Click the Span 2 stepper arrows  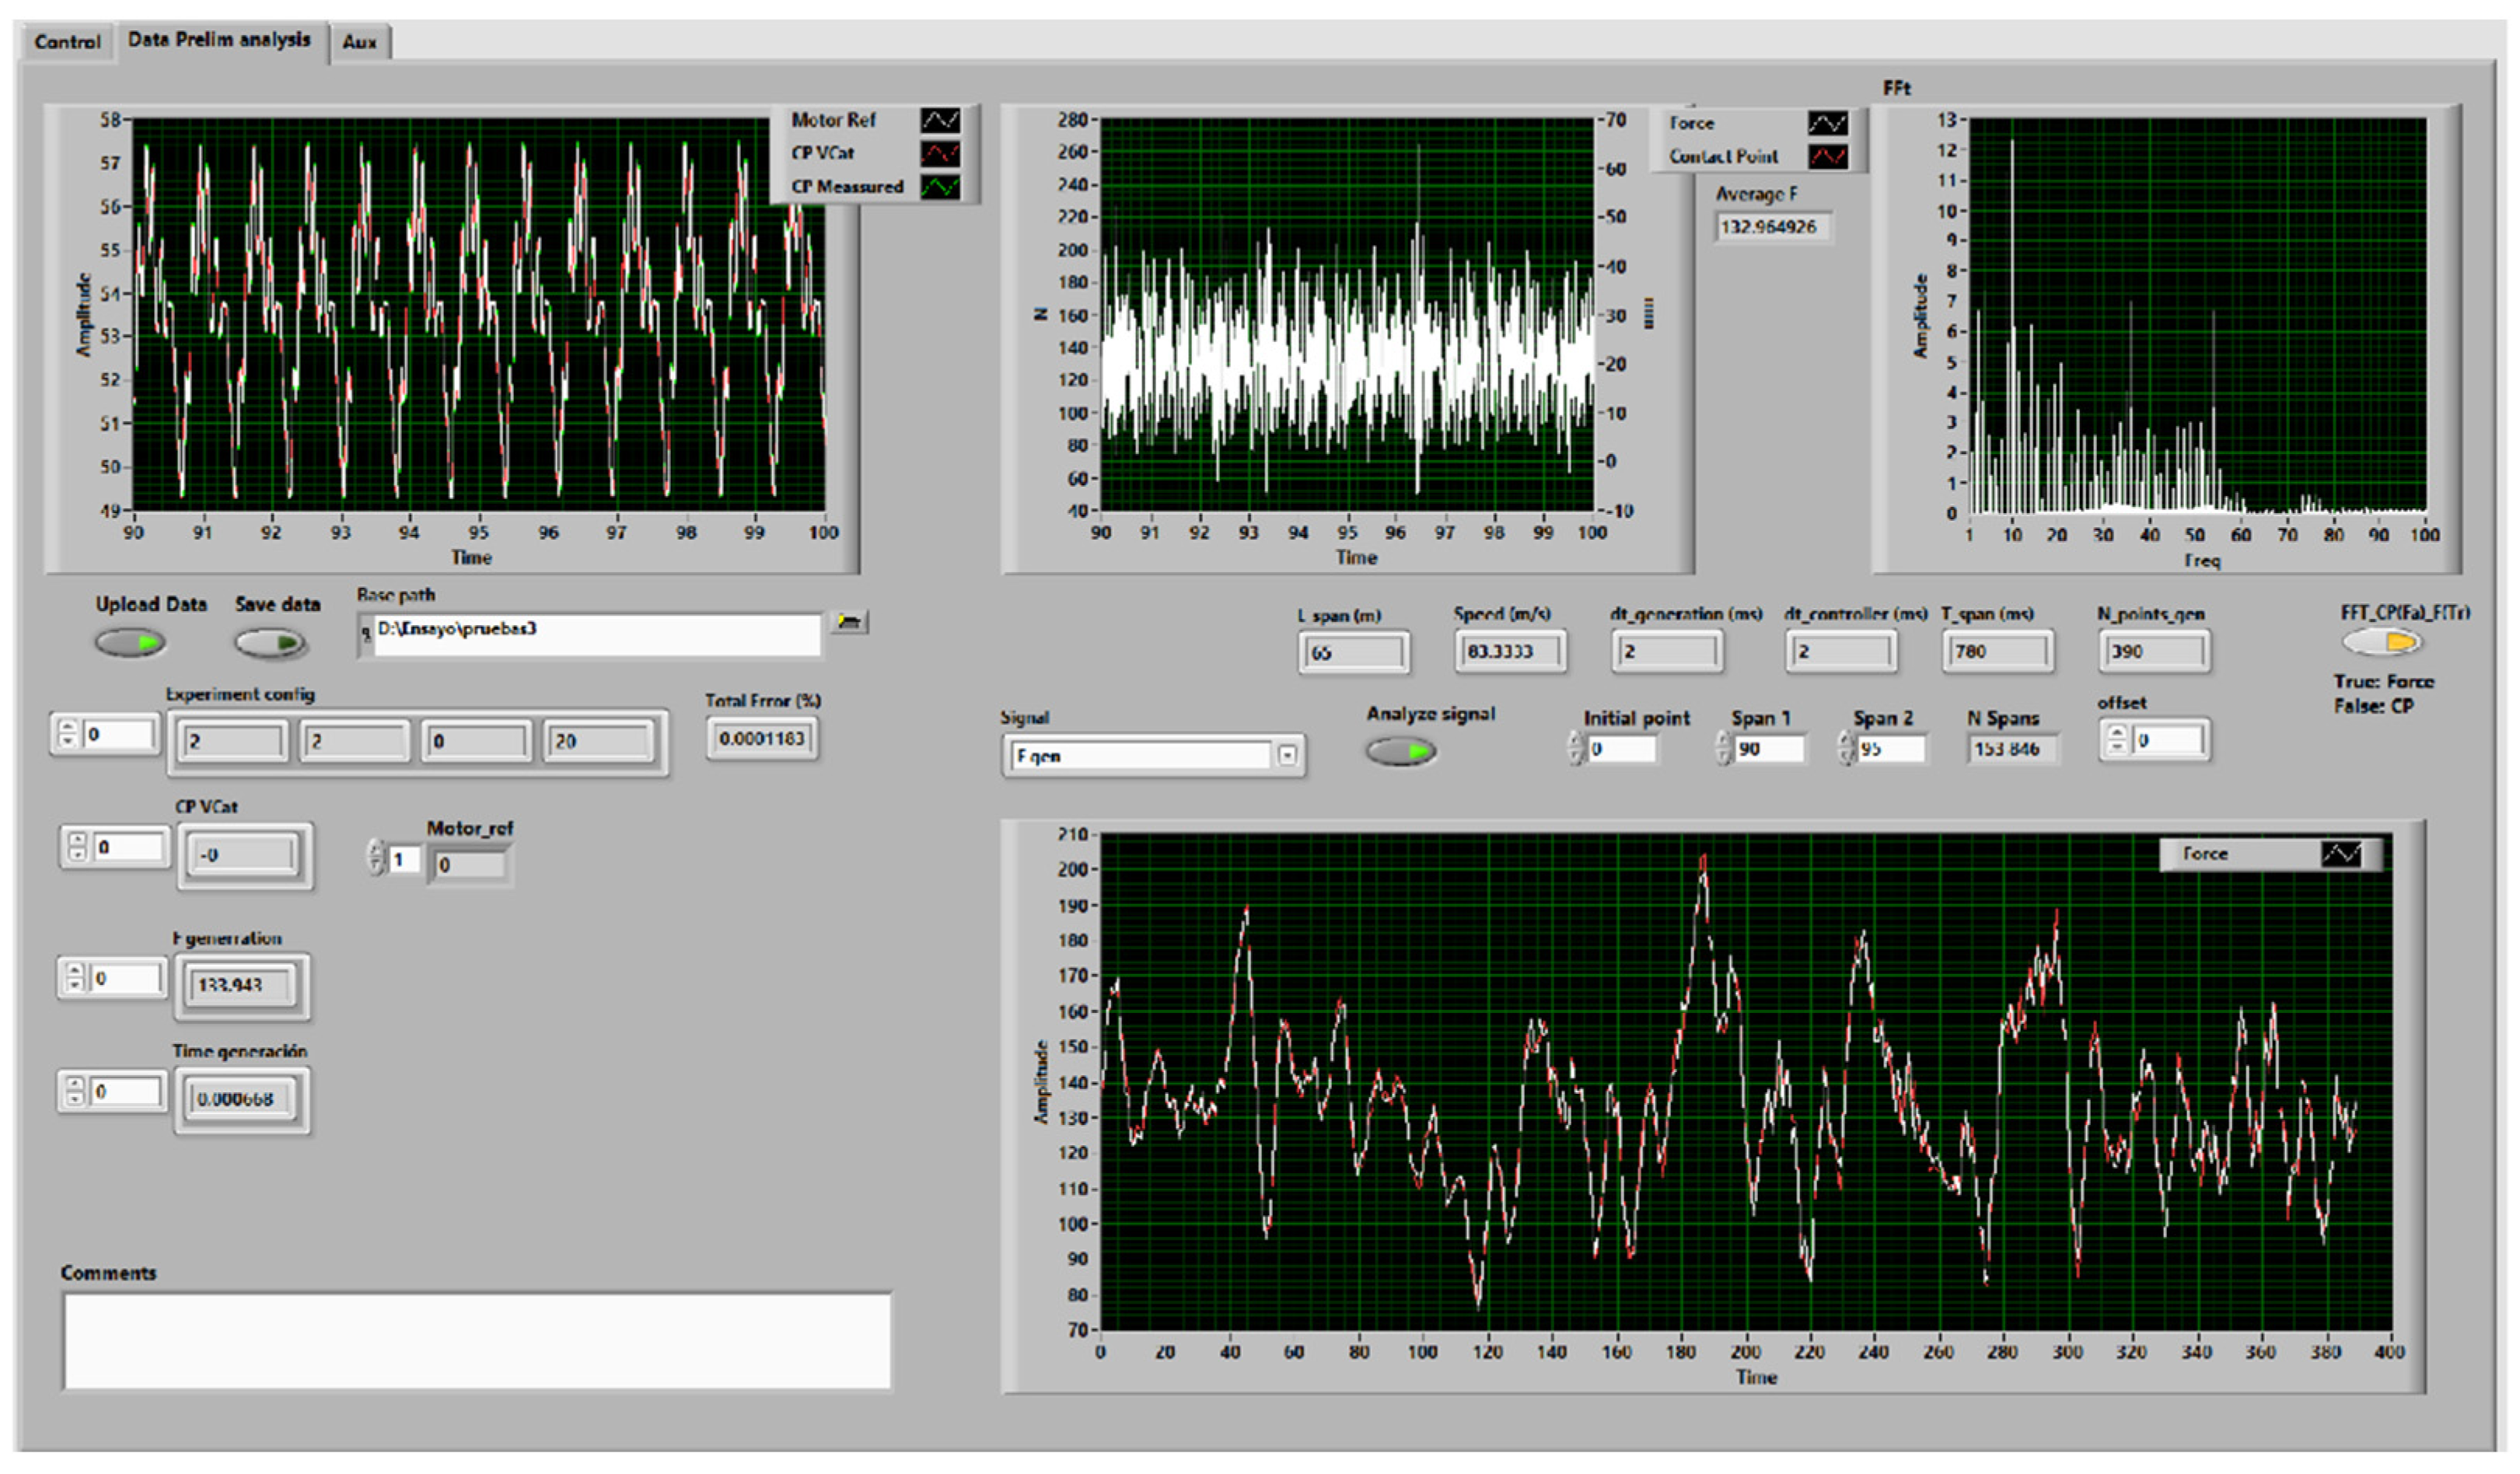pos(1845,748)
